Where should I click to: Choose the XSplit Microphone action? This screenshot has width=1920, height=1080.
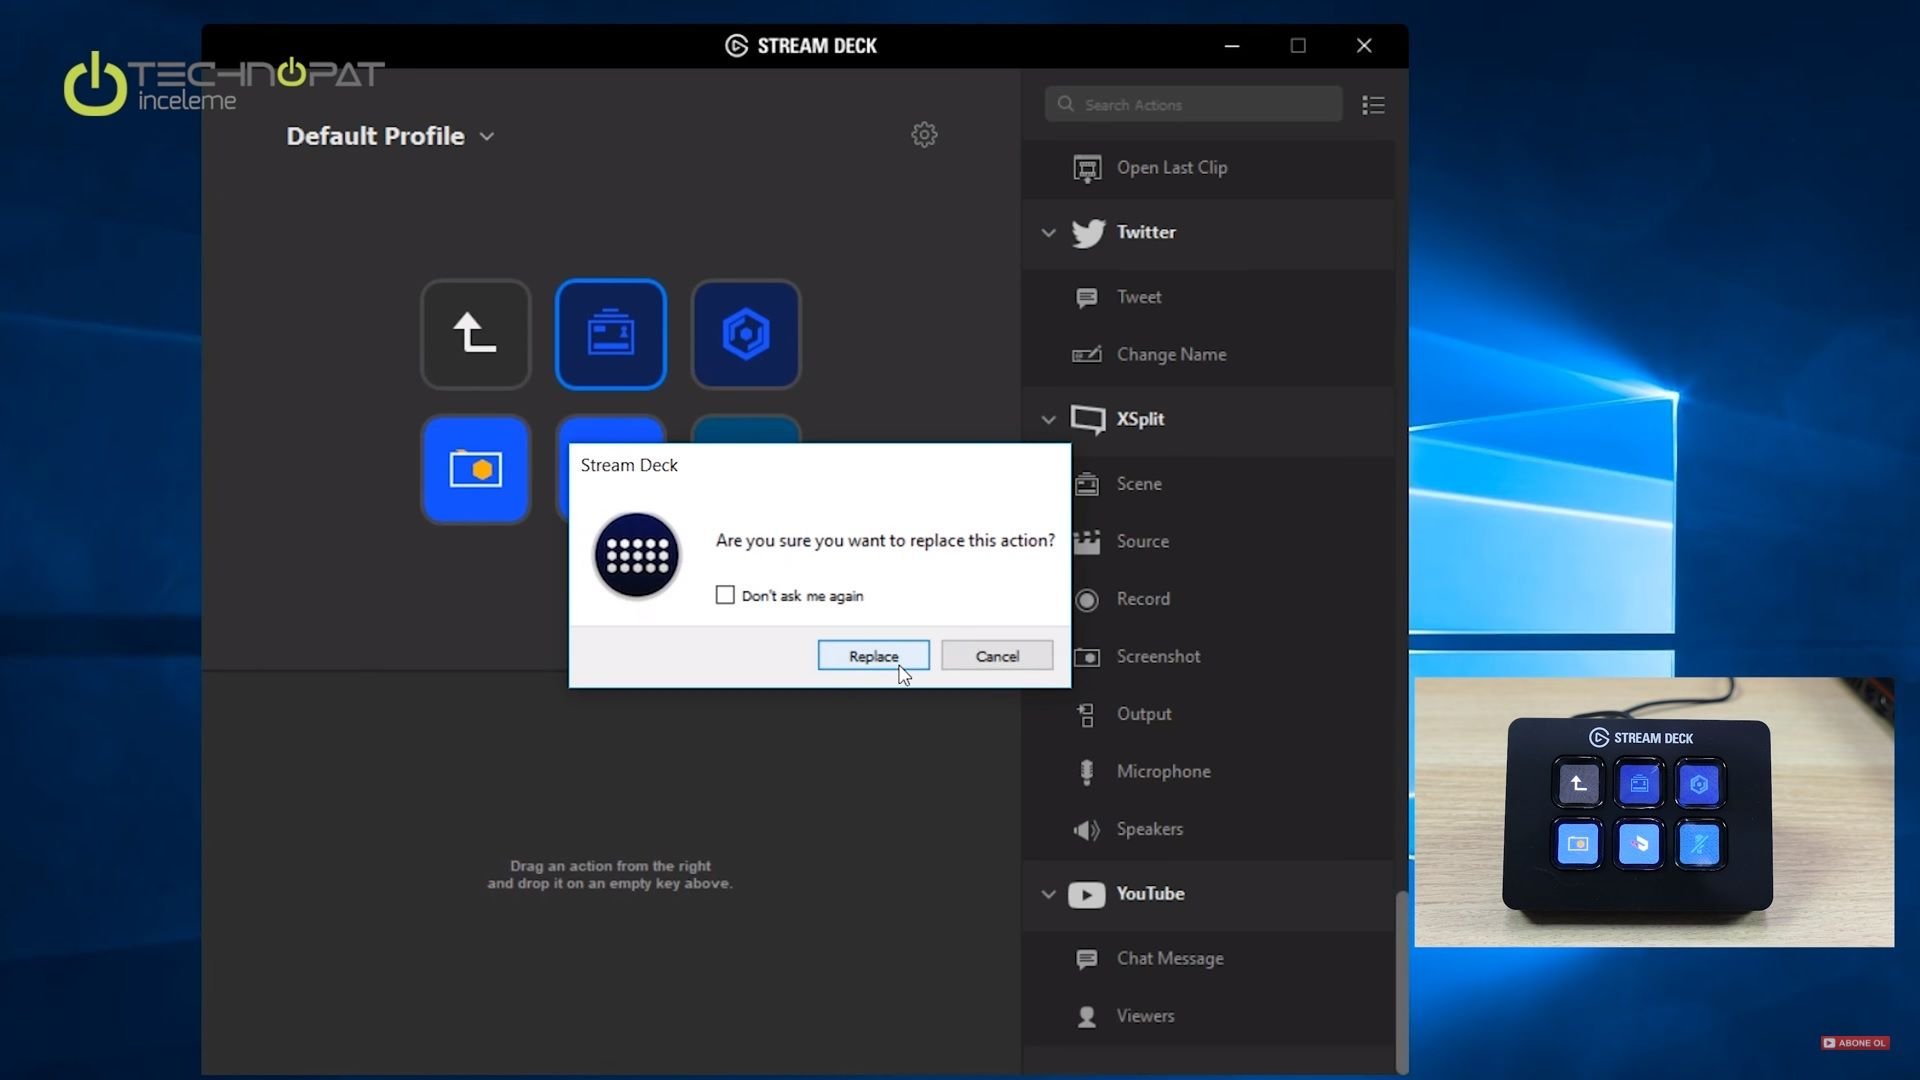click(1162, 772)
